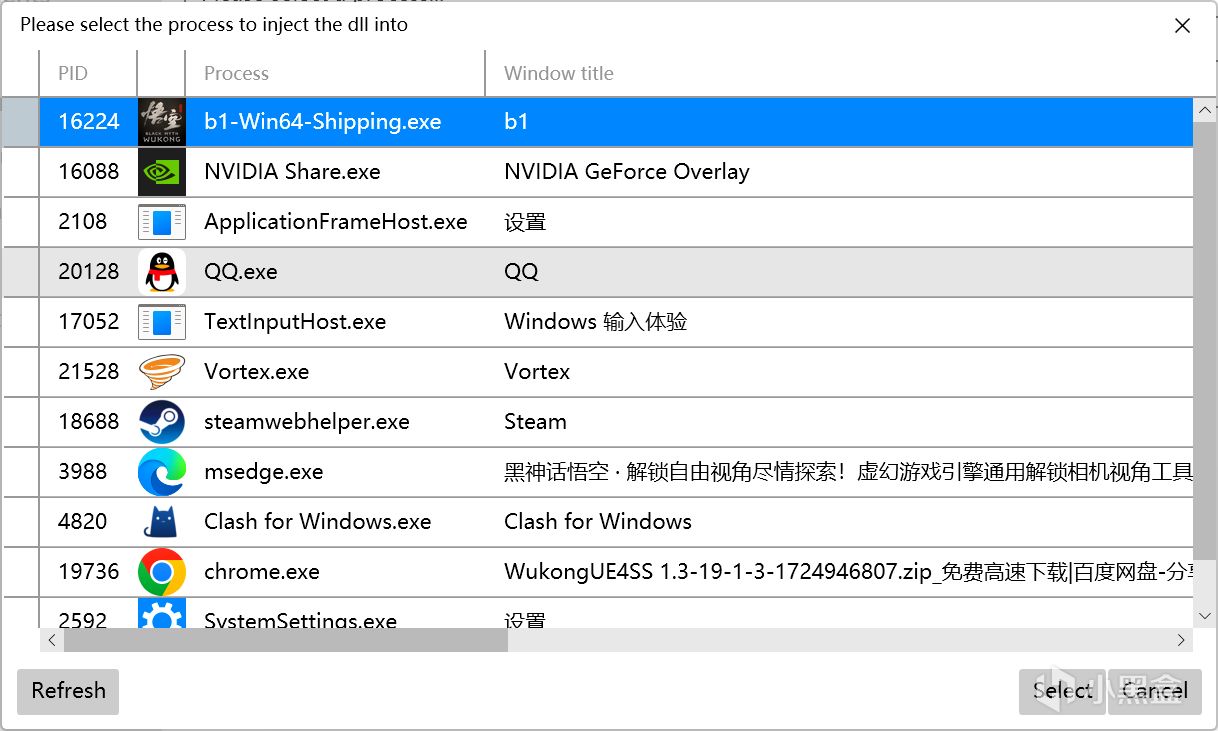Click the horizontal scrollbar thumb
The height and width of the screenshot is (731, 1218).
tap(285, 640)
